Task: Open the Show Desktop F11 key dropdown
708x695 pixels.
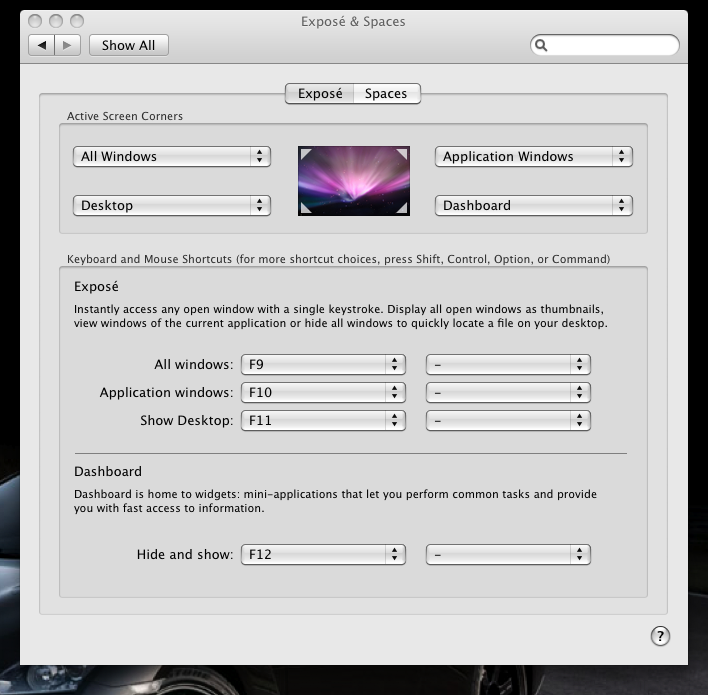Action: (323, 420)
